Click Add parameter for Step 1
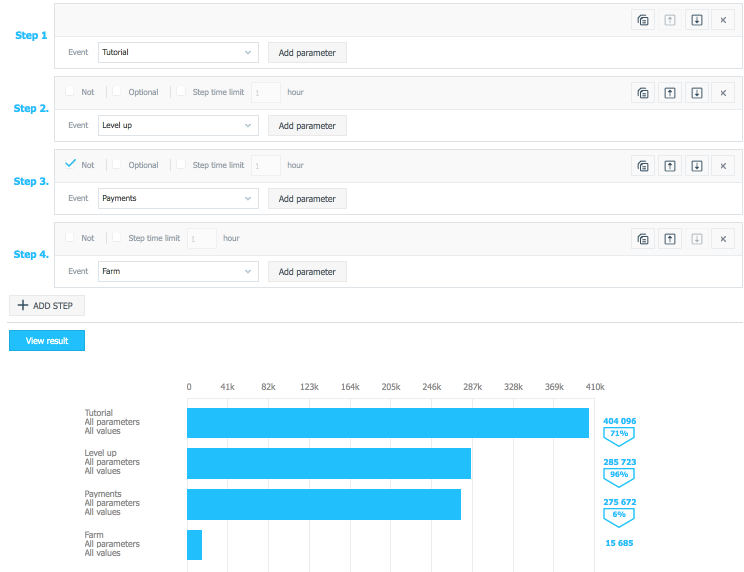744x572 pixels. (x=307, y=52)
